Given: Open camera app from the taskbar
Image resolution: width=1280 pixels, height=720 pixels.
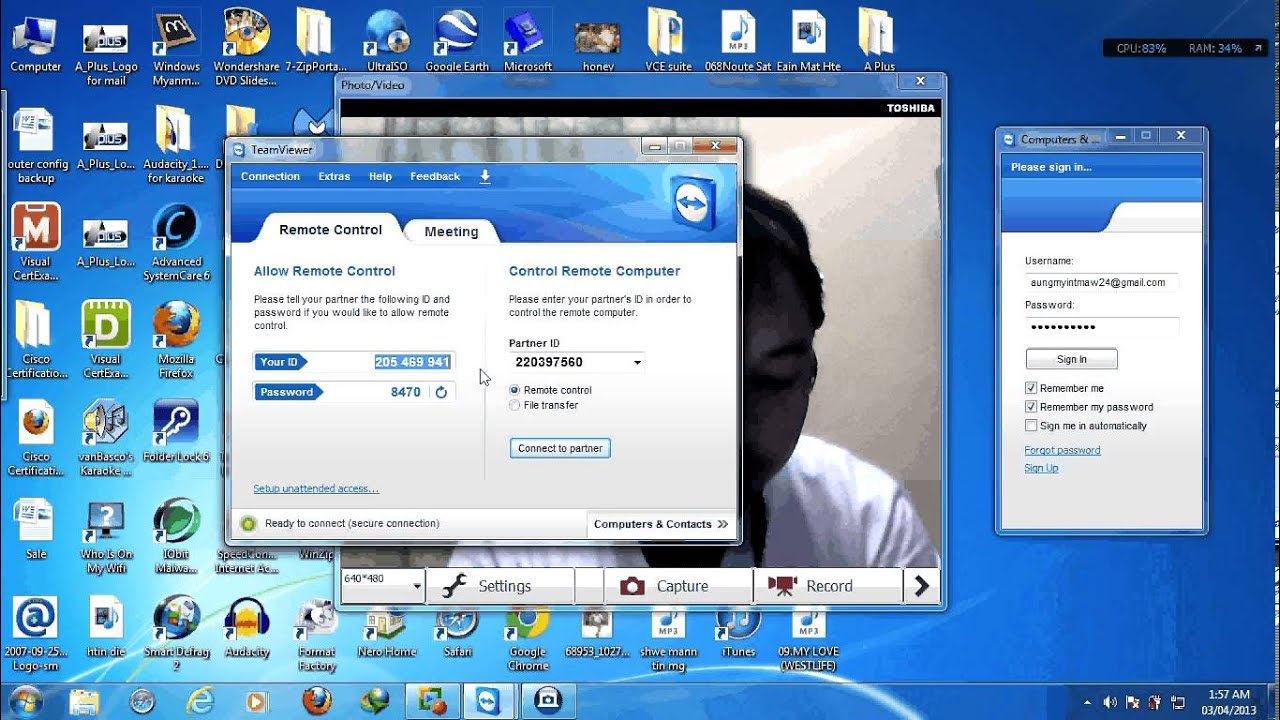Looking at the screenshot, I should pos(547,700).
